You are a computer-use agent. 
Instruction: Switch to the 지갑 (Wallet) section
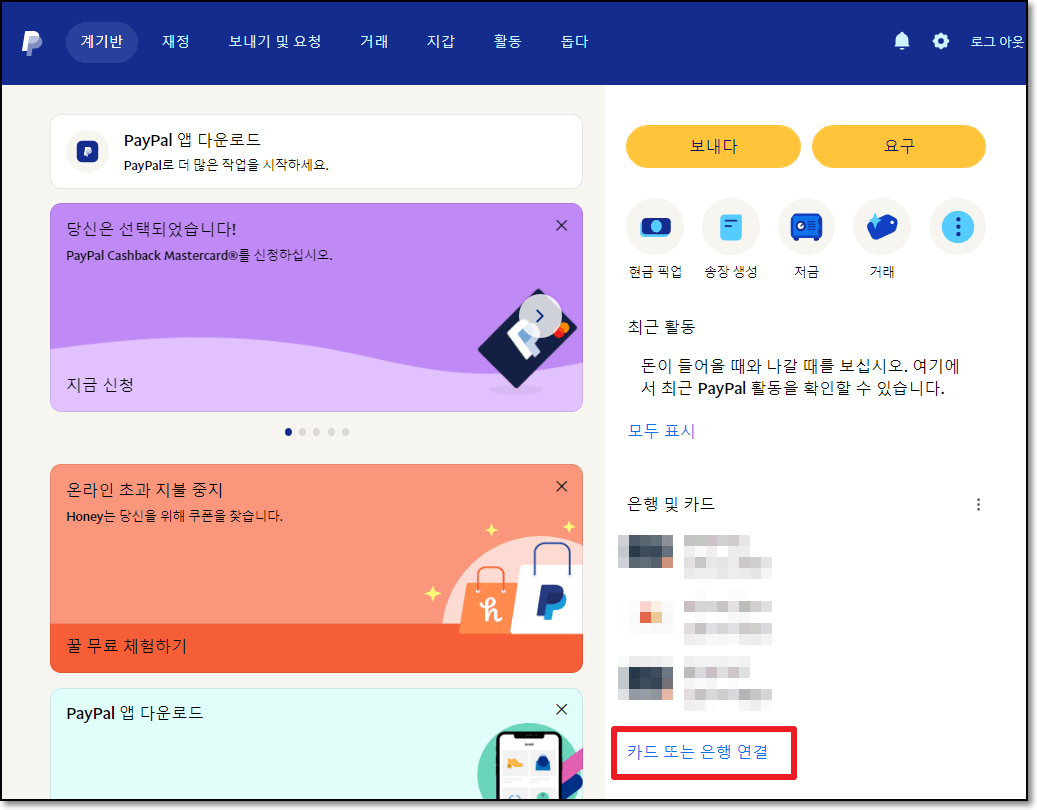pyautogui.click(x=441, y=42)
